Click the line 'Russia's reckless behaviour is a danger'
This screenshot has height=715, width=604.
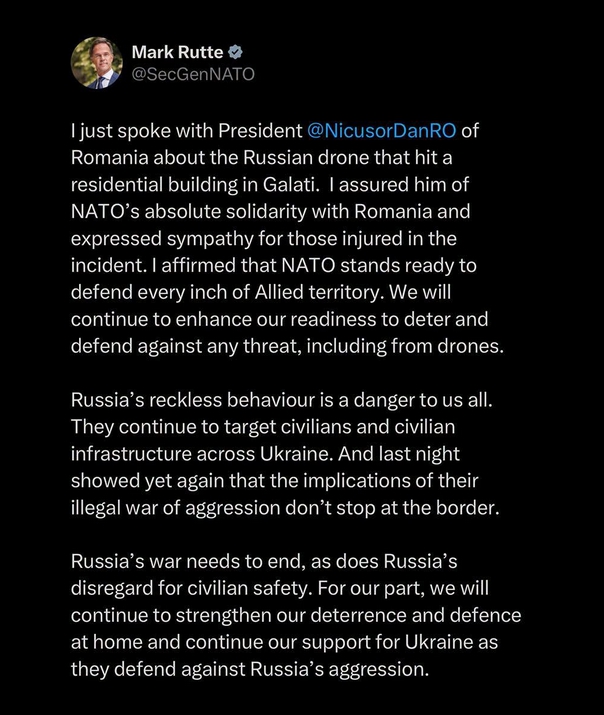(282, 400)
